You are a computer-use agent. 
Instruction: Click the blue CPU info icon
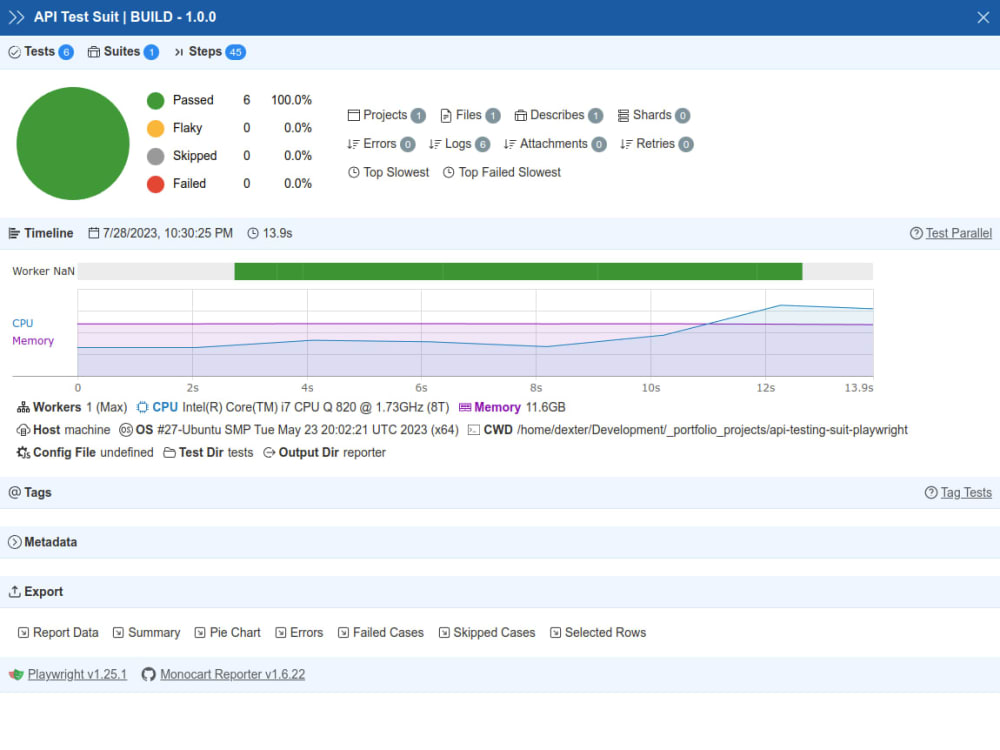click(140, 407)
